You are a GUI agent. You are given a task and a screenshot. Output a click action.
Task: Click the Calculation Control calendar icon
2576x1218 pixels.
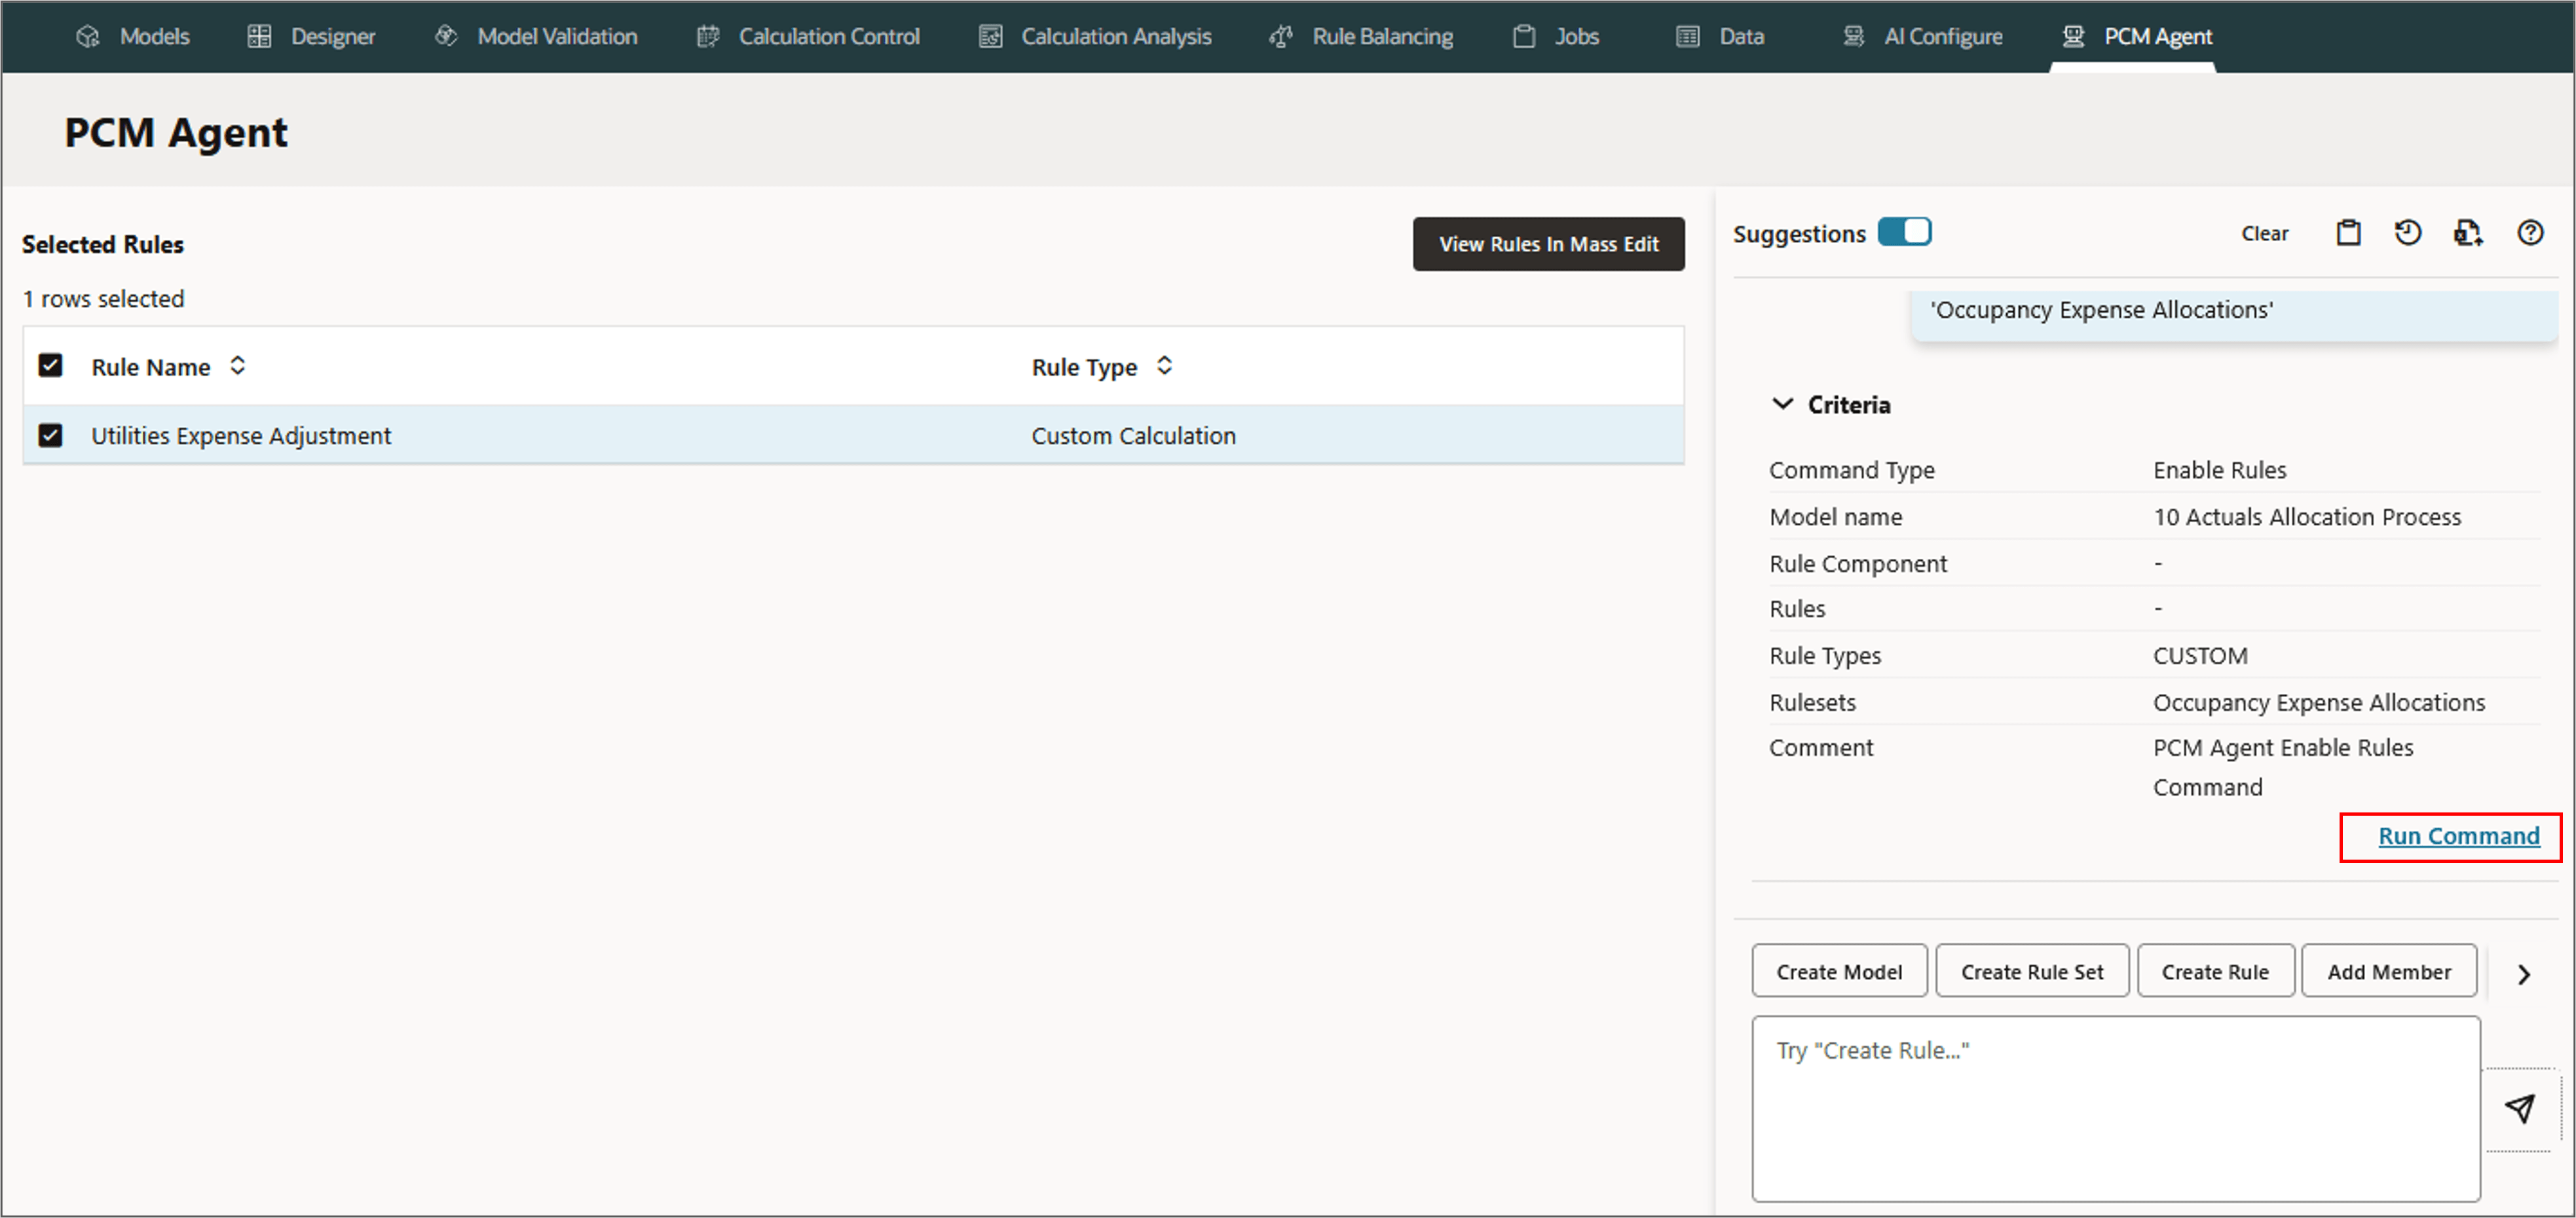pyautogui.click(x=708, y=37)
